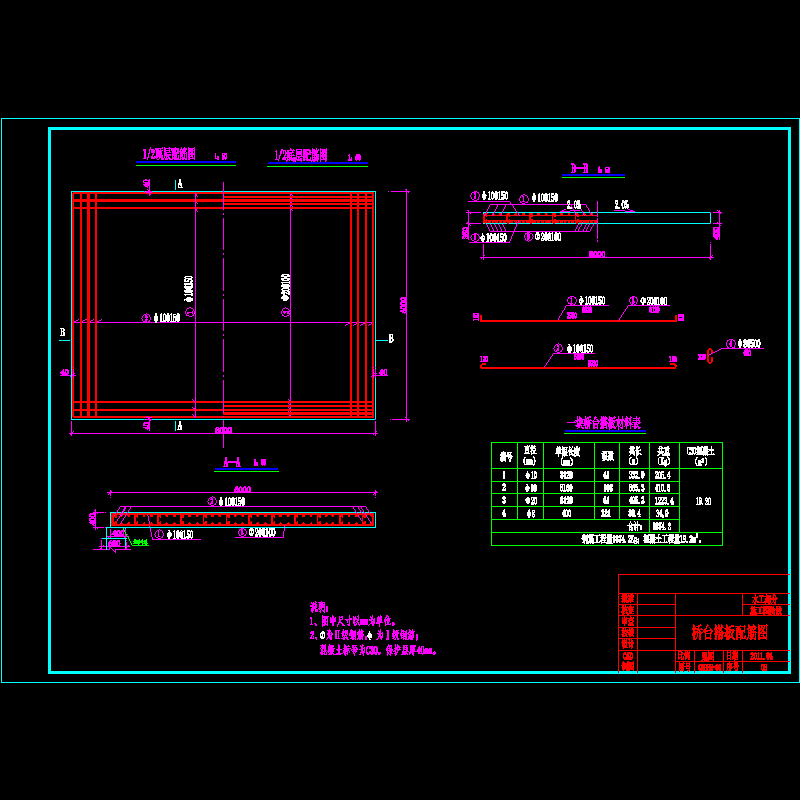Select the 1/2底层配筋图 view title
This screenshot has width=800, height=800.
pyautogui.click(x=301, y=156)
